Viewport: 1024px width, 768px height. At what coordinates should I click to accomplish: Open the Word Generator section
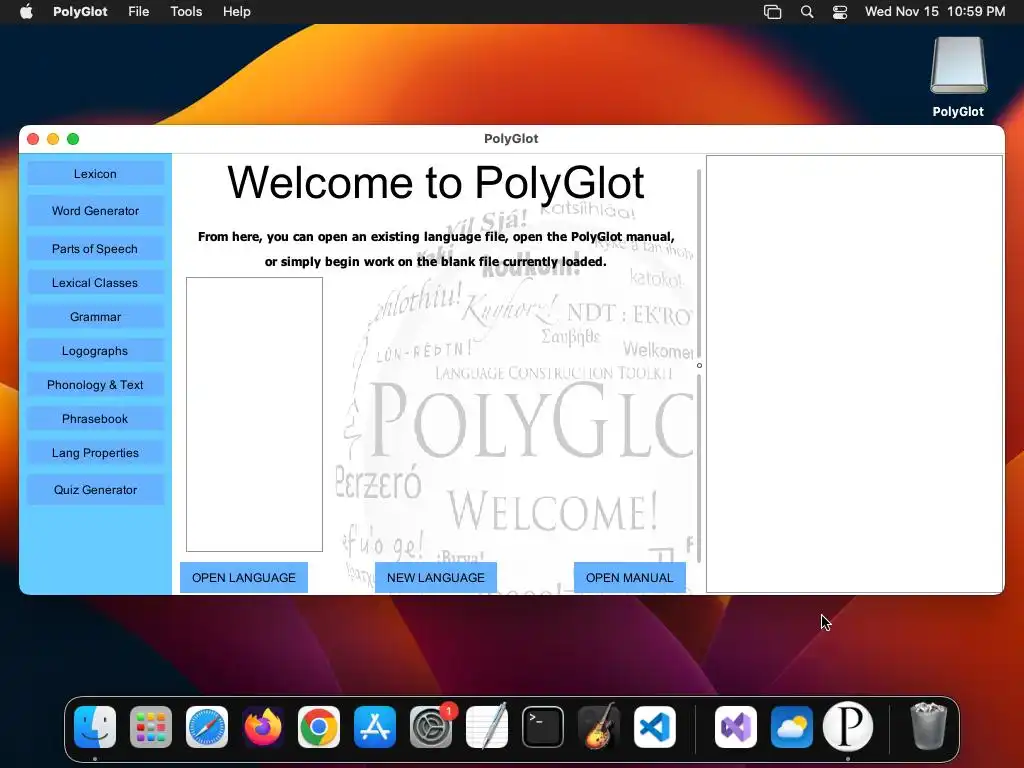[95, 211]
